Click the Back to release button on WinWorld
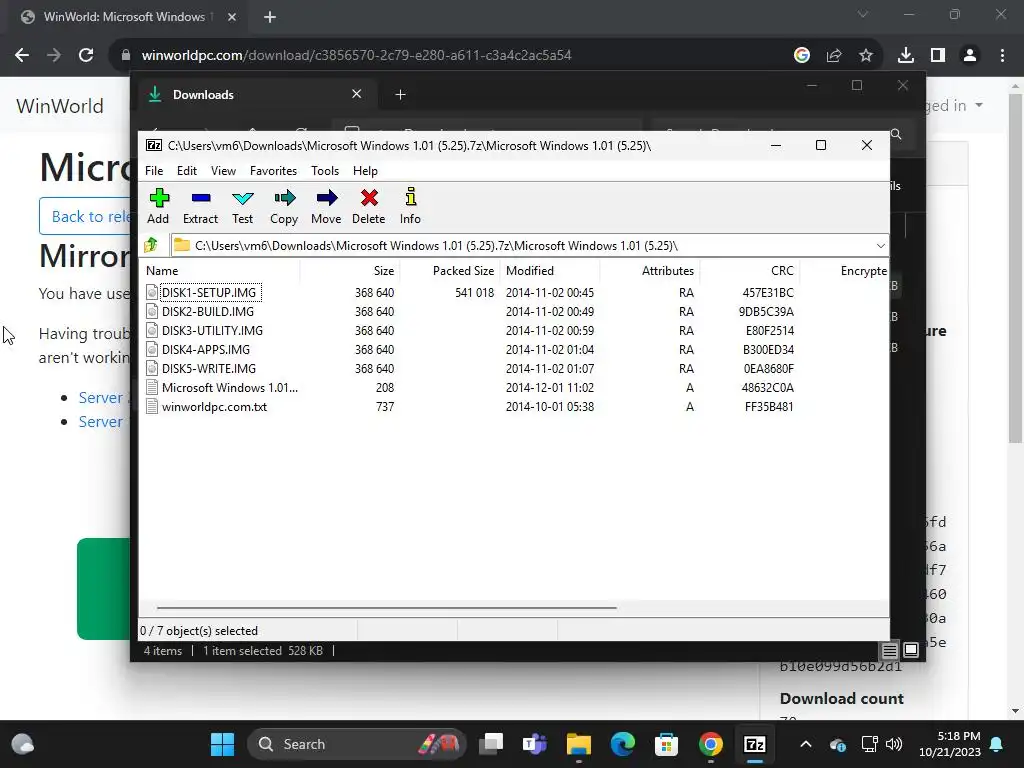Viewport: 1024px width, 768px height. coord(85,216)
